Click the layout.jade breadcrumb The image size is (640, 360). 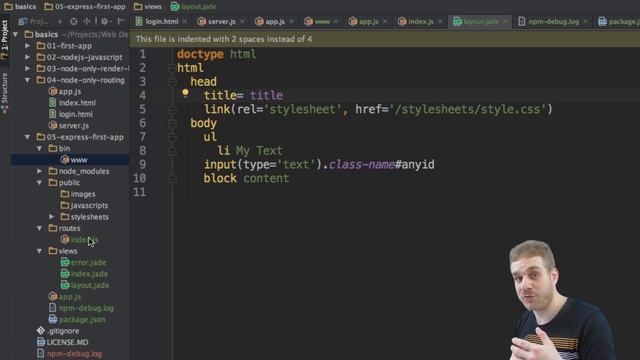[193, 7]
